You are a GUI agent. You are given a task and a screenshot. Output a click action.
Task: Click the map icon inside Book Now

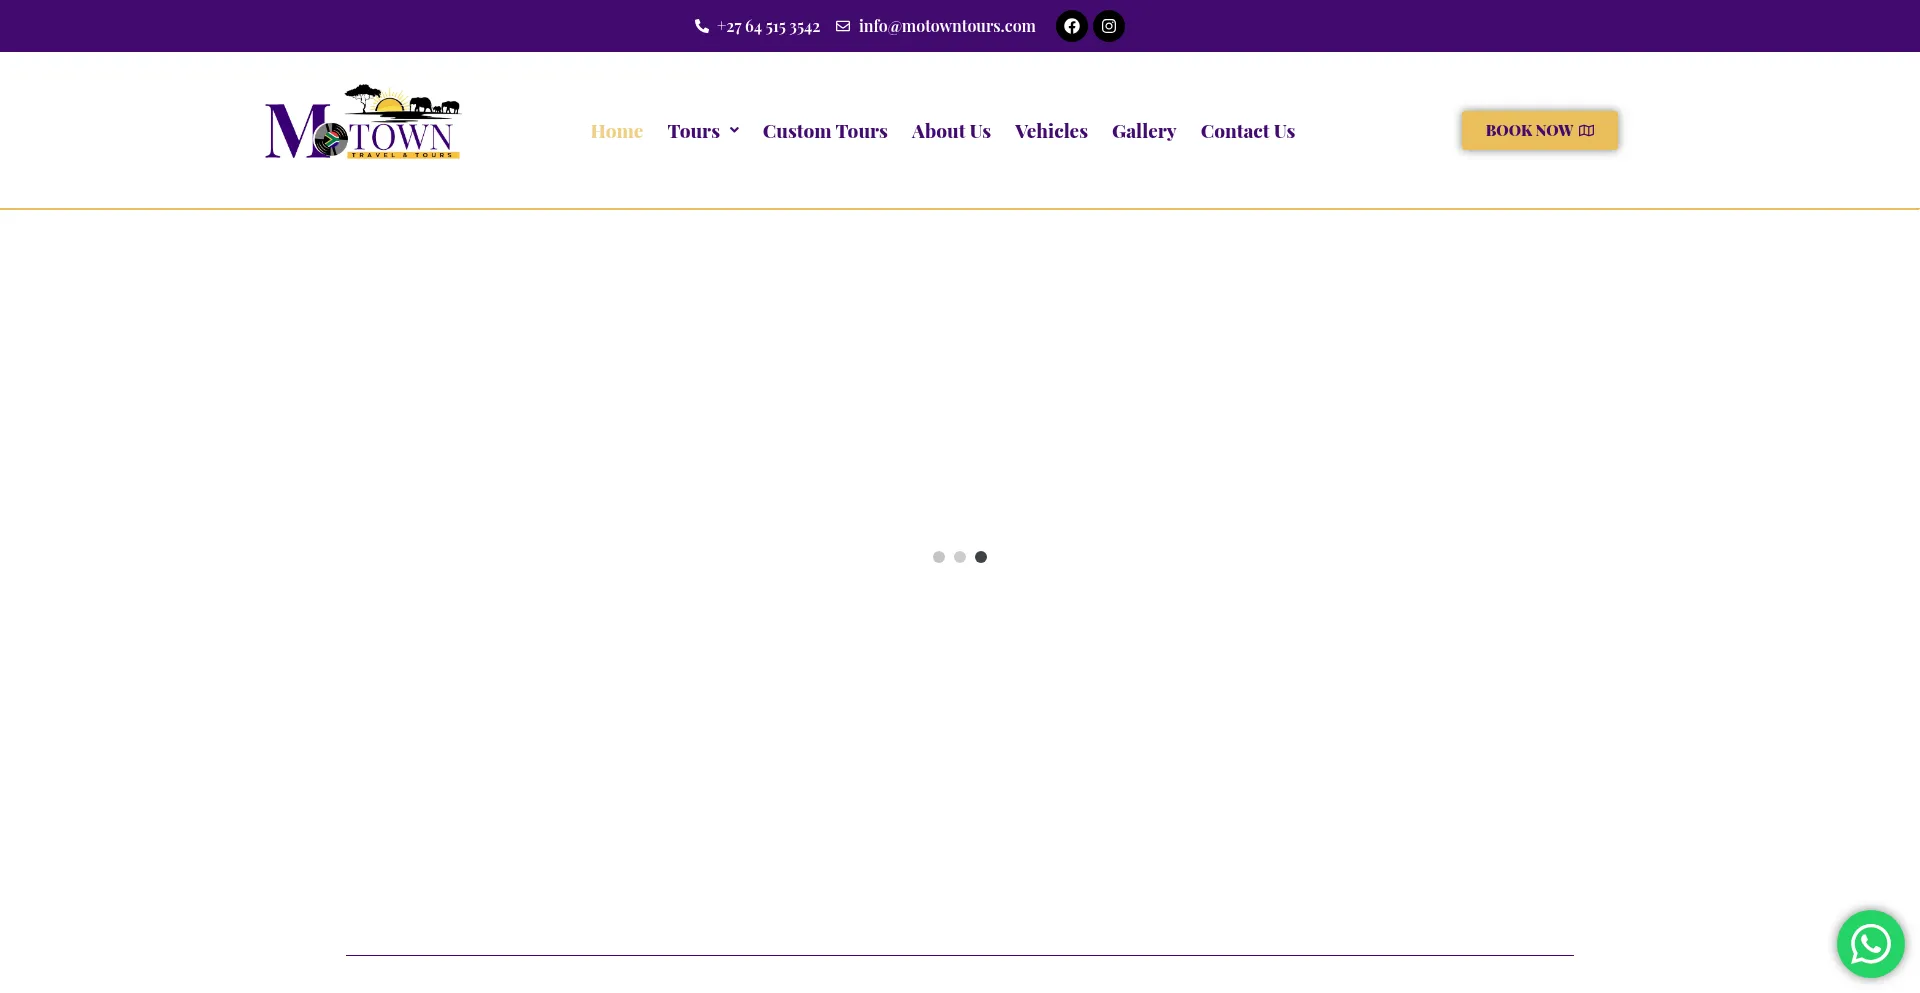[1586, 130]
